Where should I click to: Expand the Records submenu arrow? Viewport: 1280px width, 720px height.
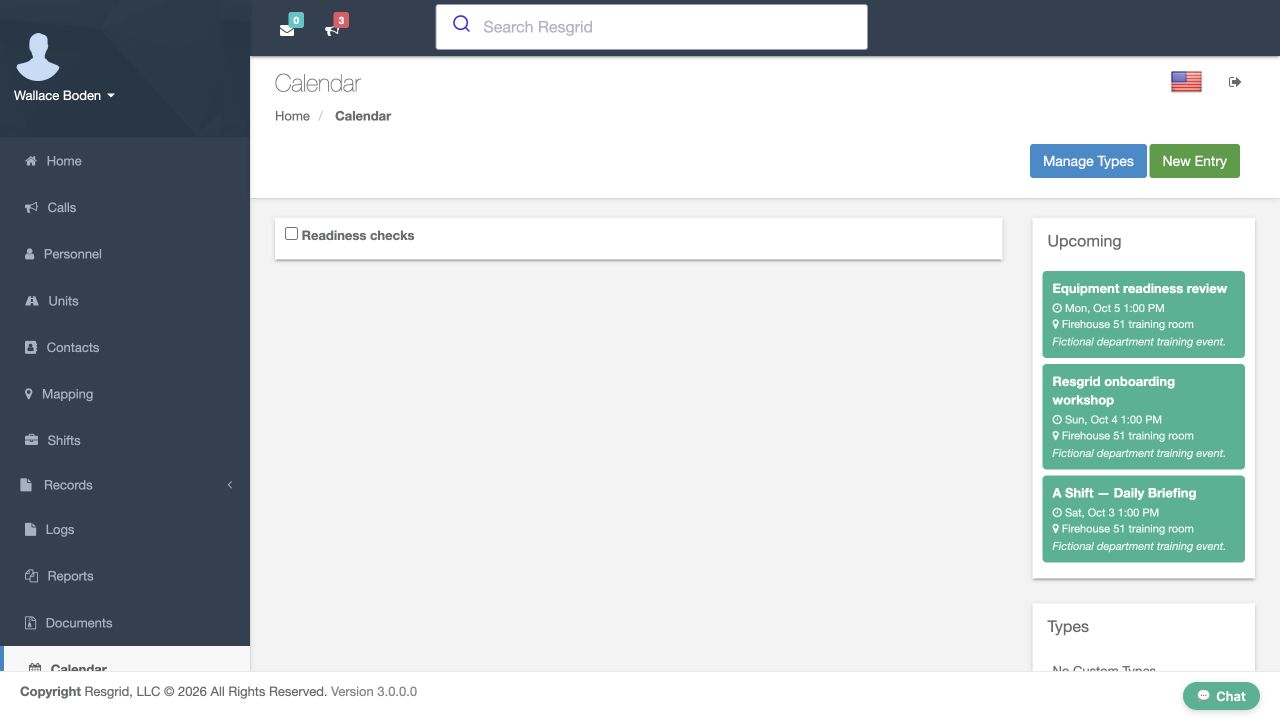tap(230, 485)
